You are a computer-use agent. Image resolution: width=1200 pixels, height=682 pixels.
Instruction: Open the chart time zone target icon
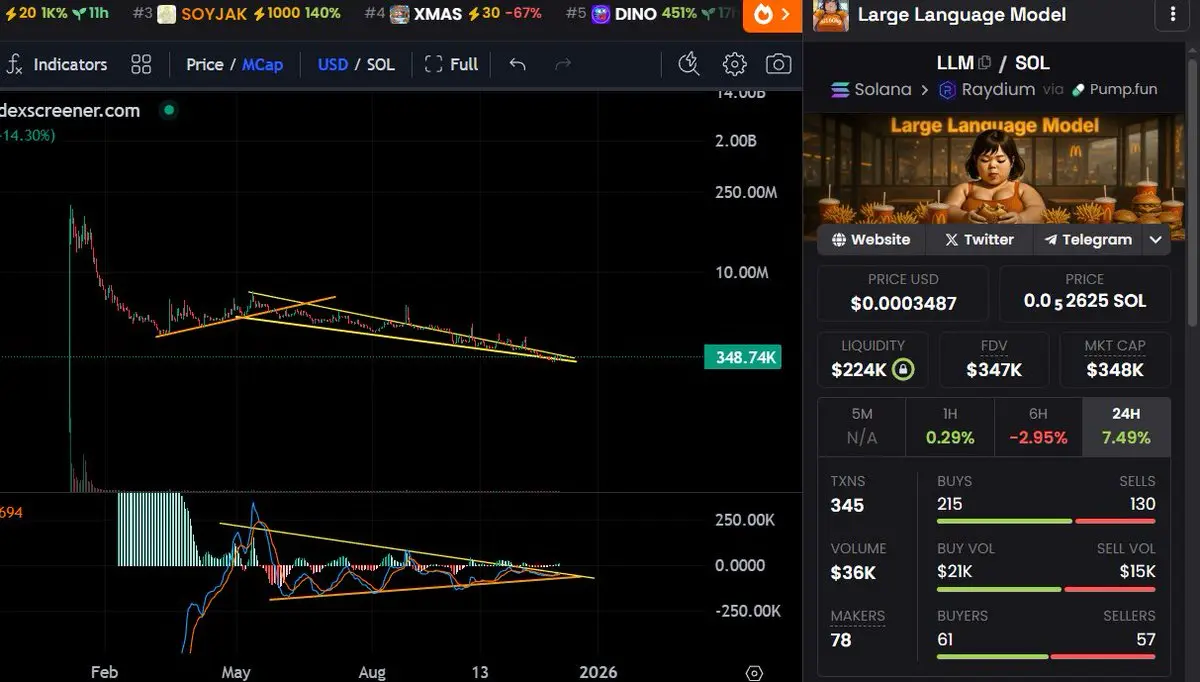[x=755, y=673]
